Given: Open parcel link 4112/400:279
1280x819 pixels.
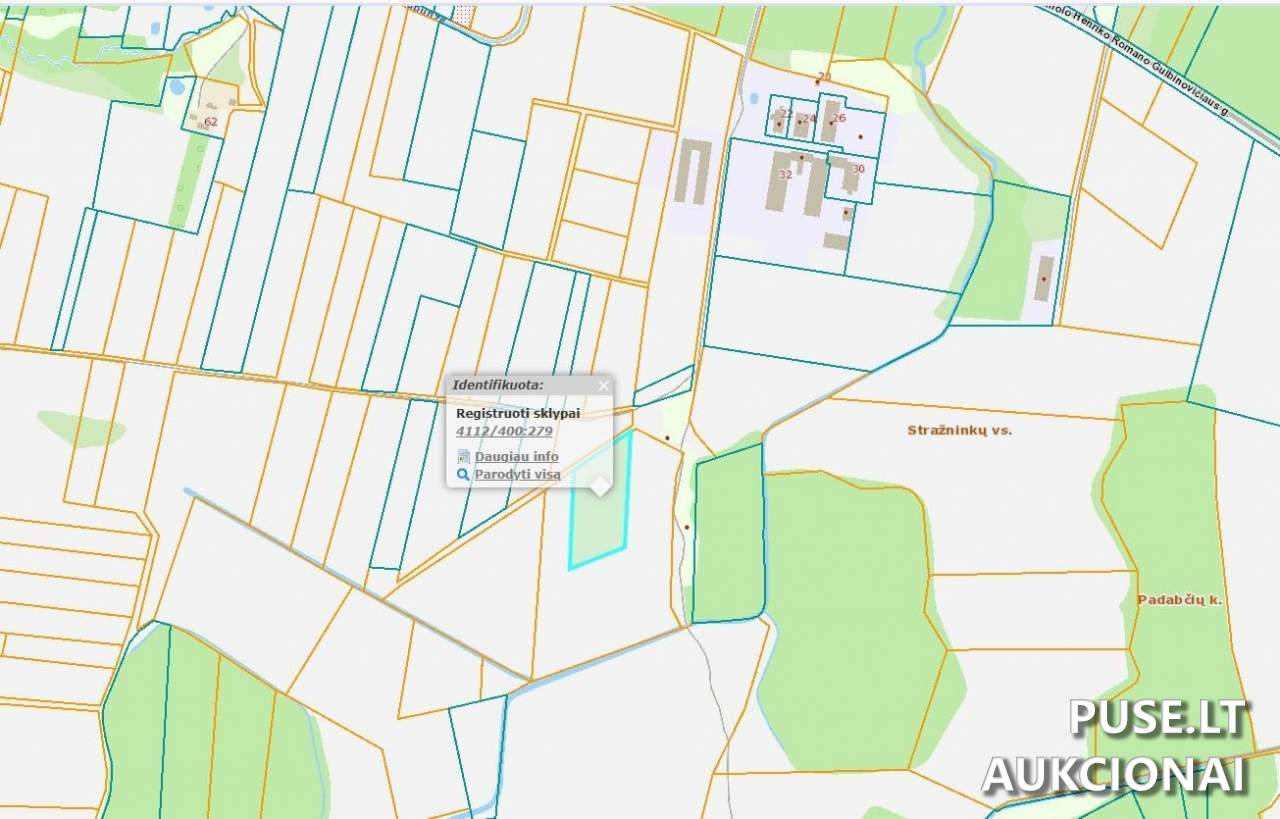Looking at the screenshot, I should (x=504, y=431).
